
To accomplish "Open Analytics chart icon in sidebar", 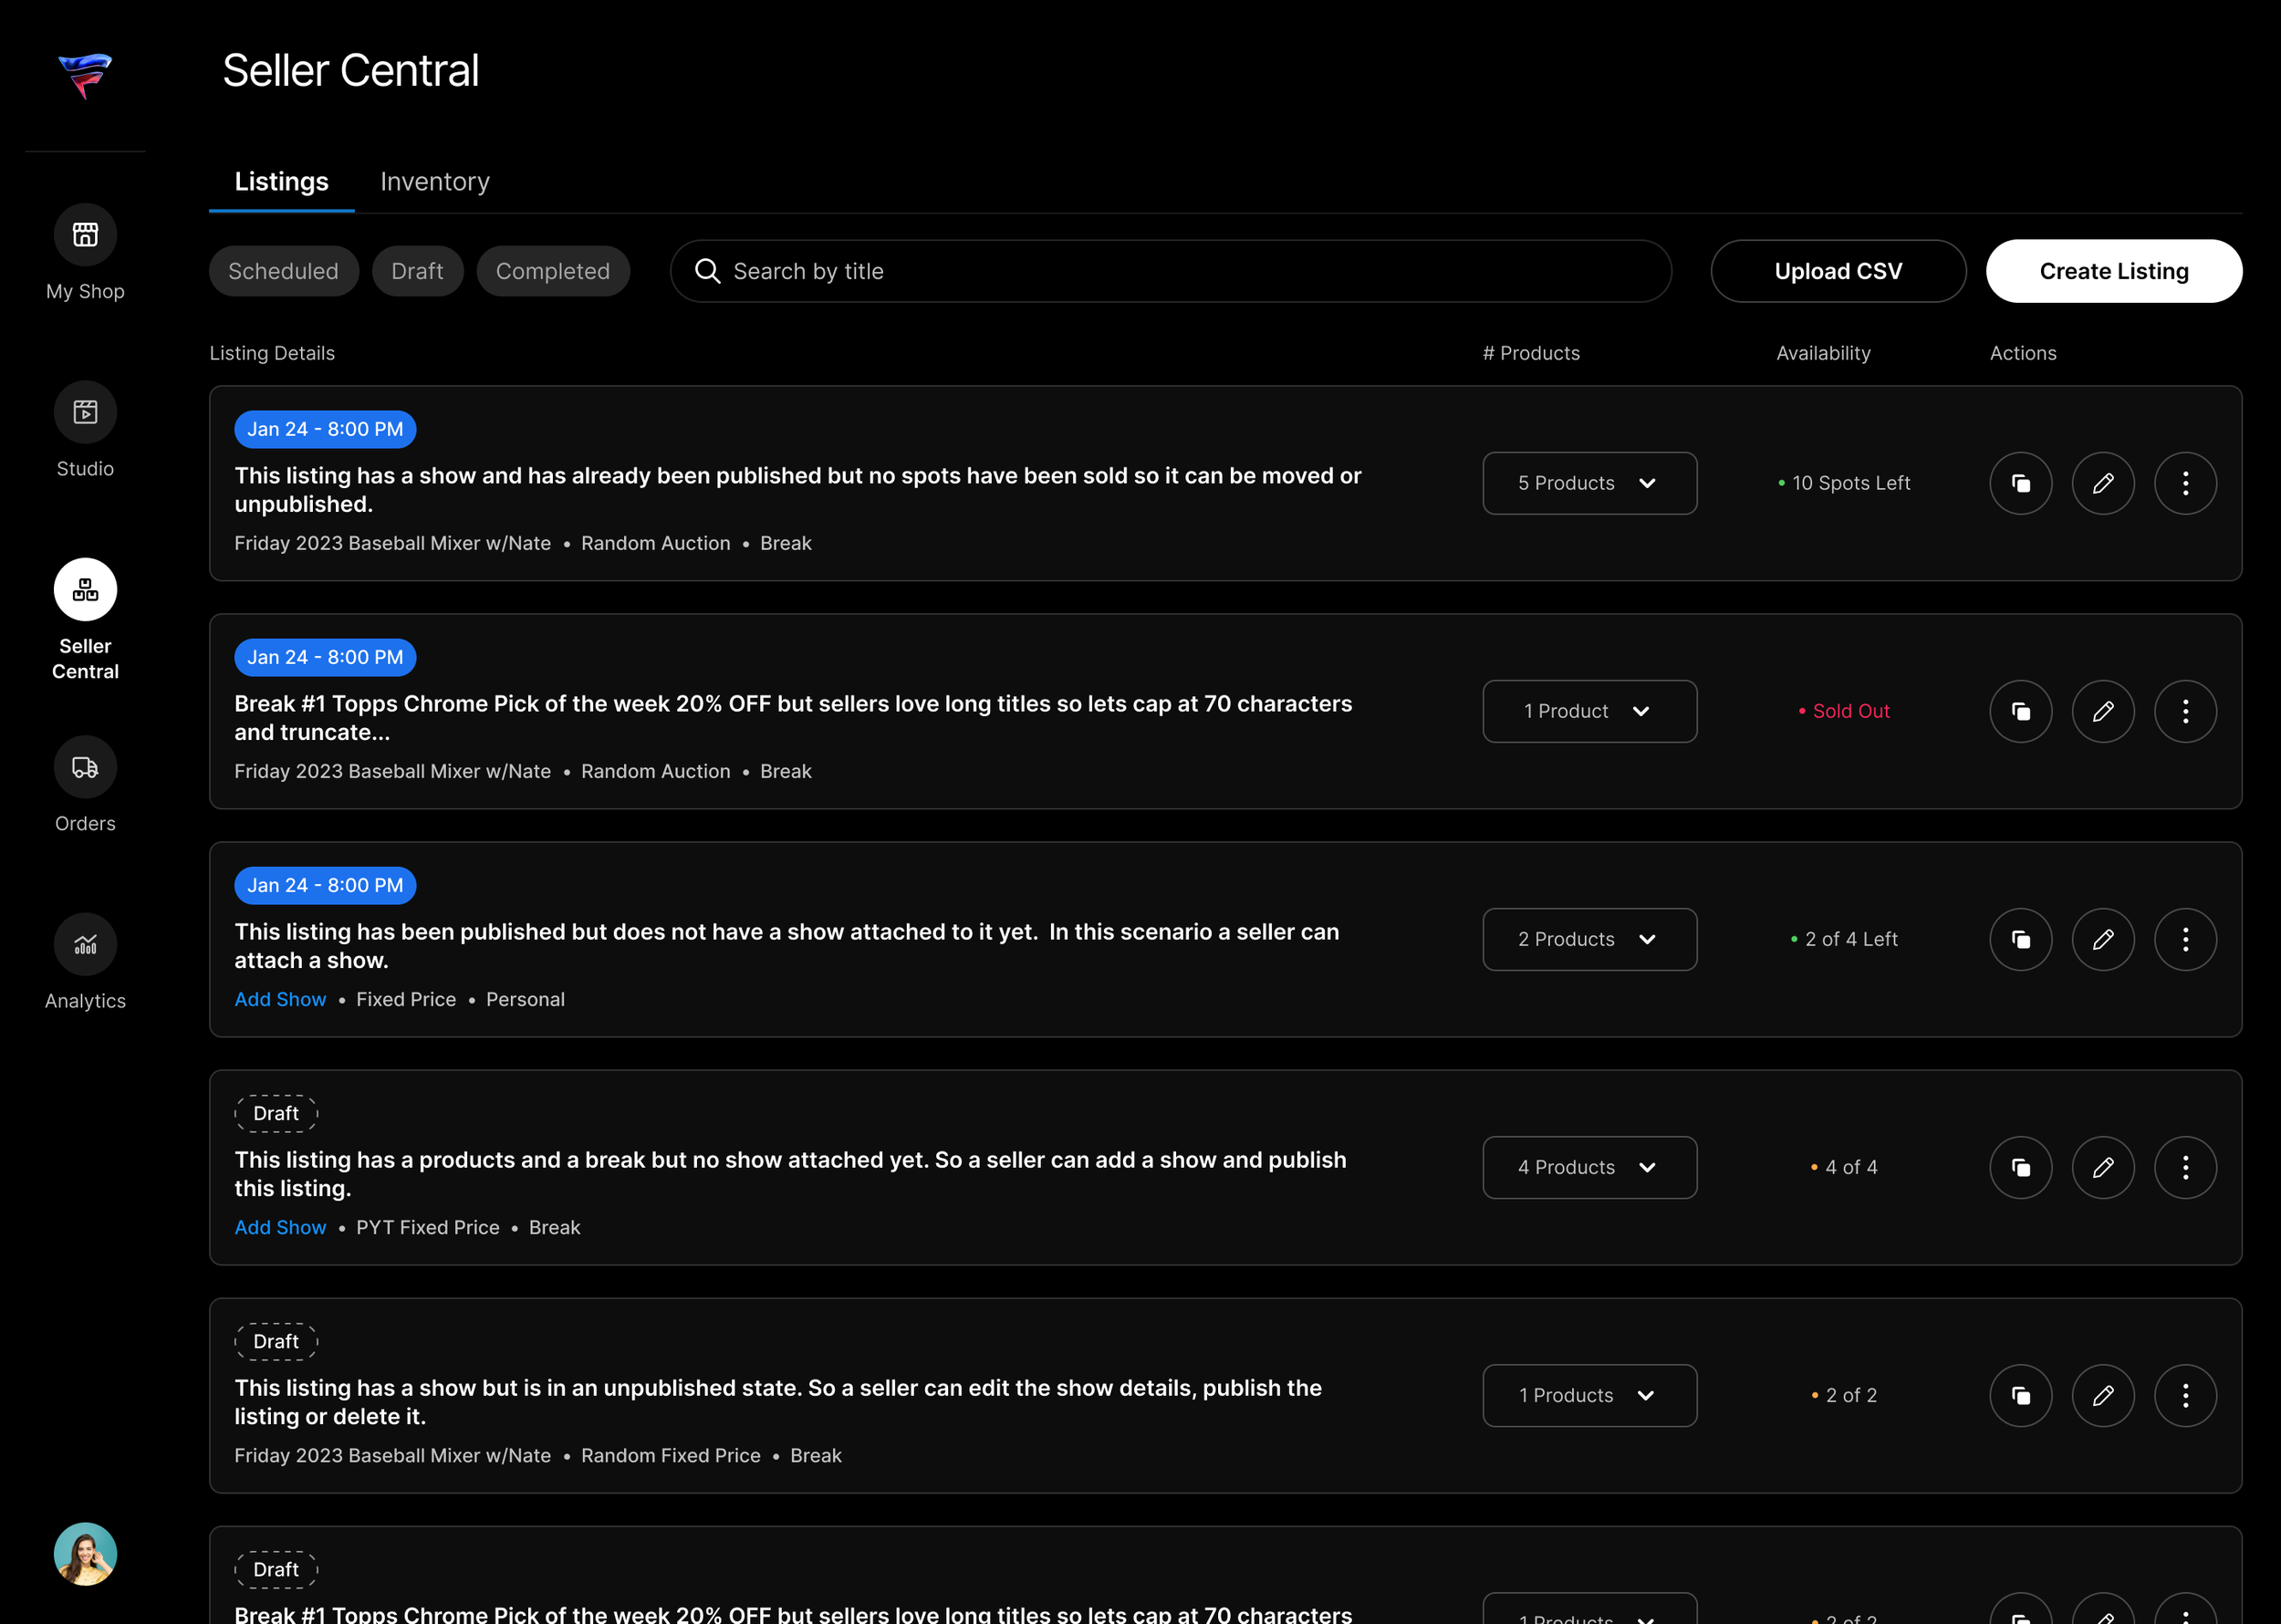I will pyautogui.click(x=85, y=944).
